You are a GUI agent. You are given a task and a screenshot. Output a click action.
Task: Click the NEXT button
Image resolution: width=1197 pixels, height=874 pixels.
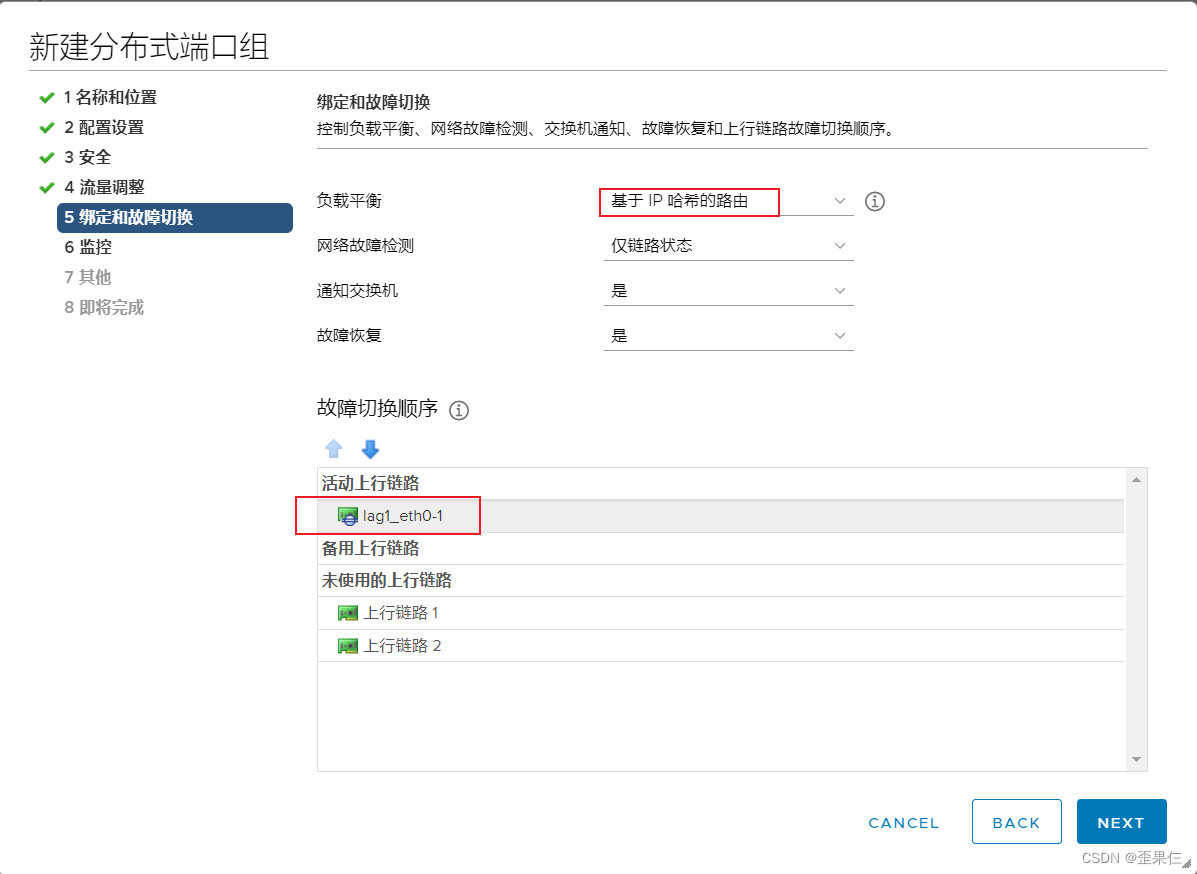pyautogui.click(x=1121, y=822)
